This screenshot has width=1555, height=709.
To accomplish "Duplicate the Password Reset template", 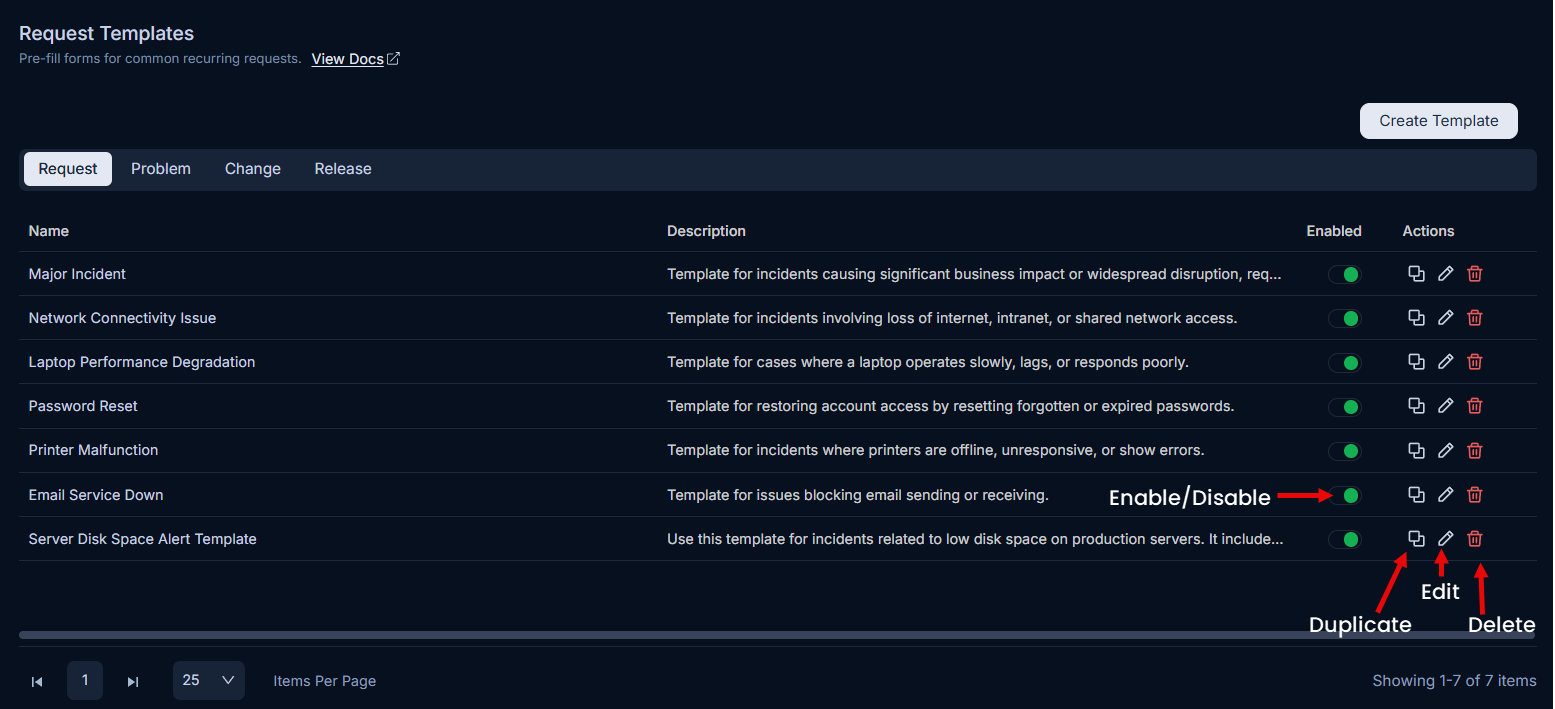I will [x=1416, y=406].
